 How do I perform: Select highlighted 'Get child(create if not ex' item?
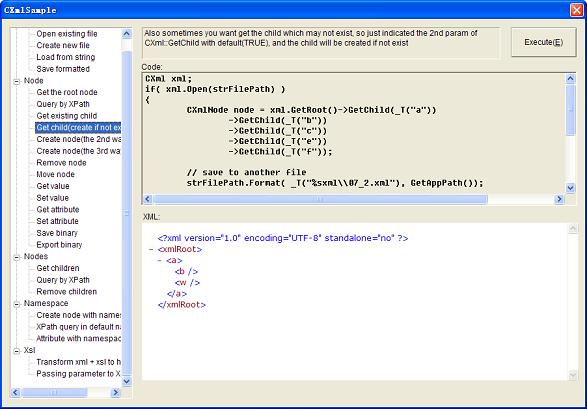click(x=78, y=128)
